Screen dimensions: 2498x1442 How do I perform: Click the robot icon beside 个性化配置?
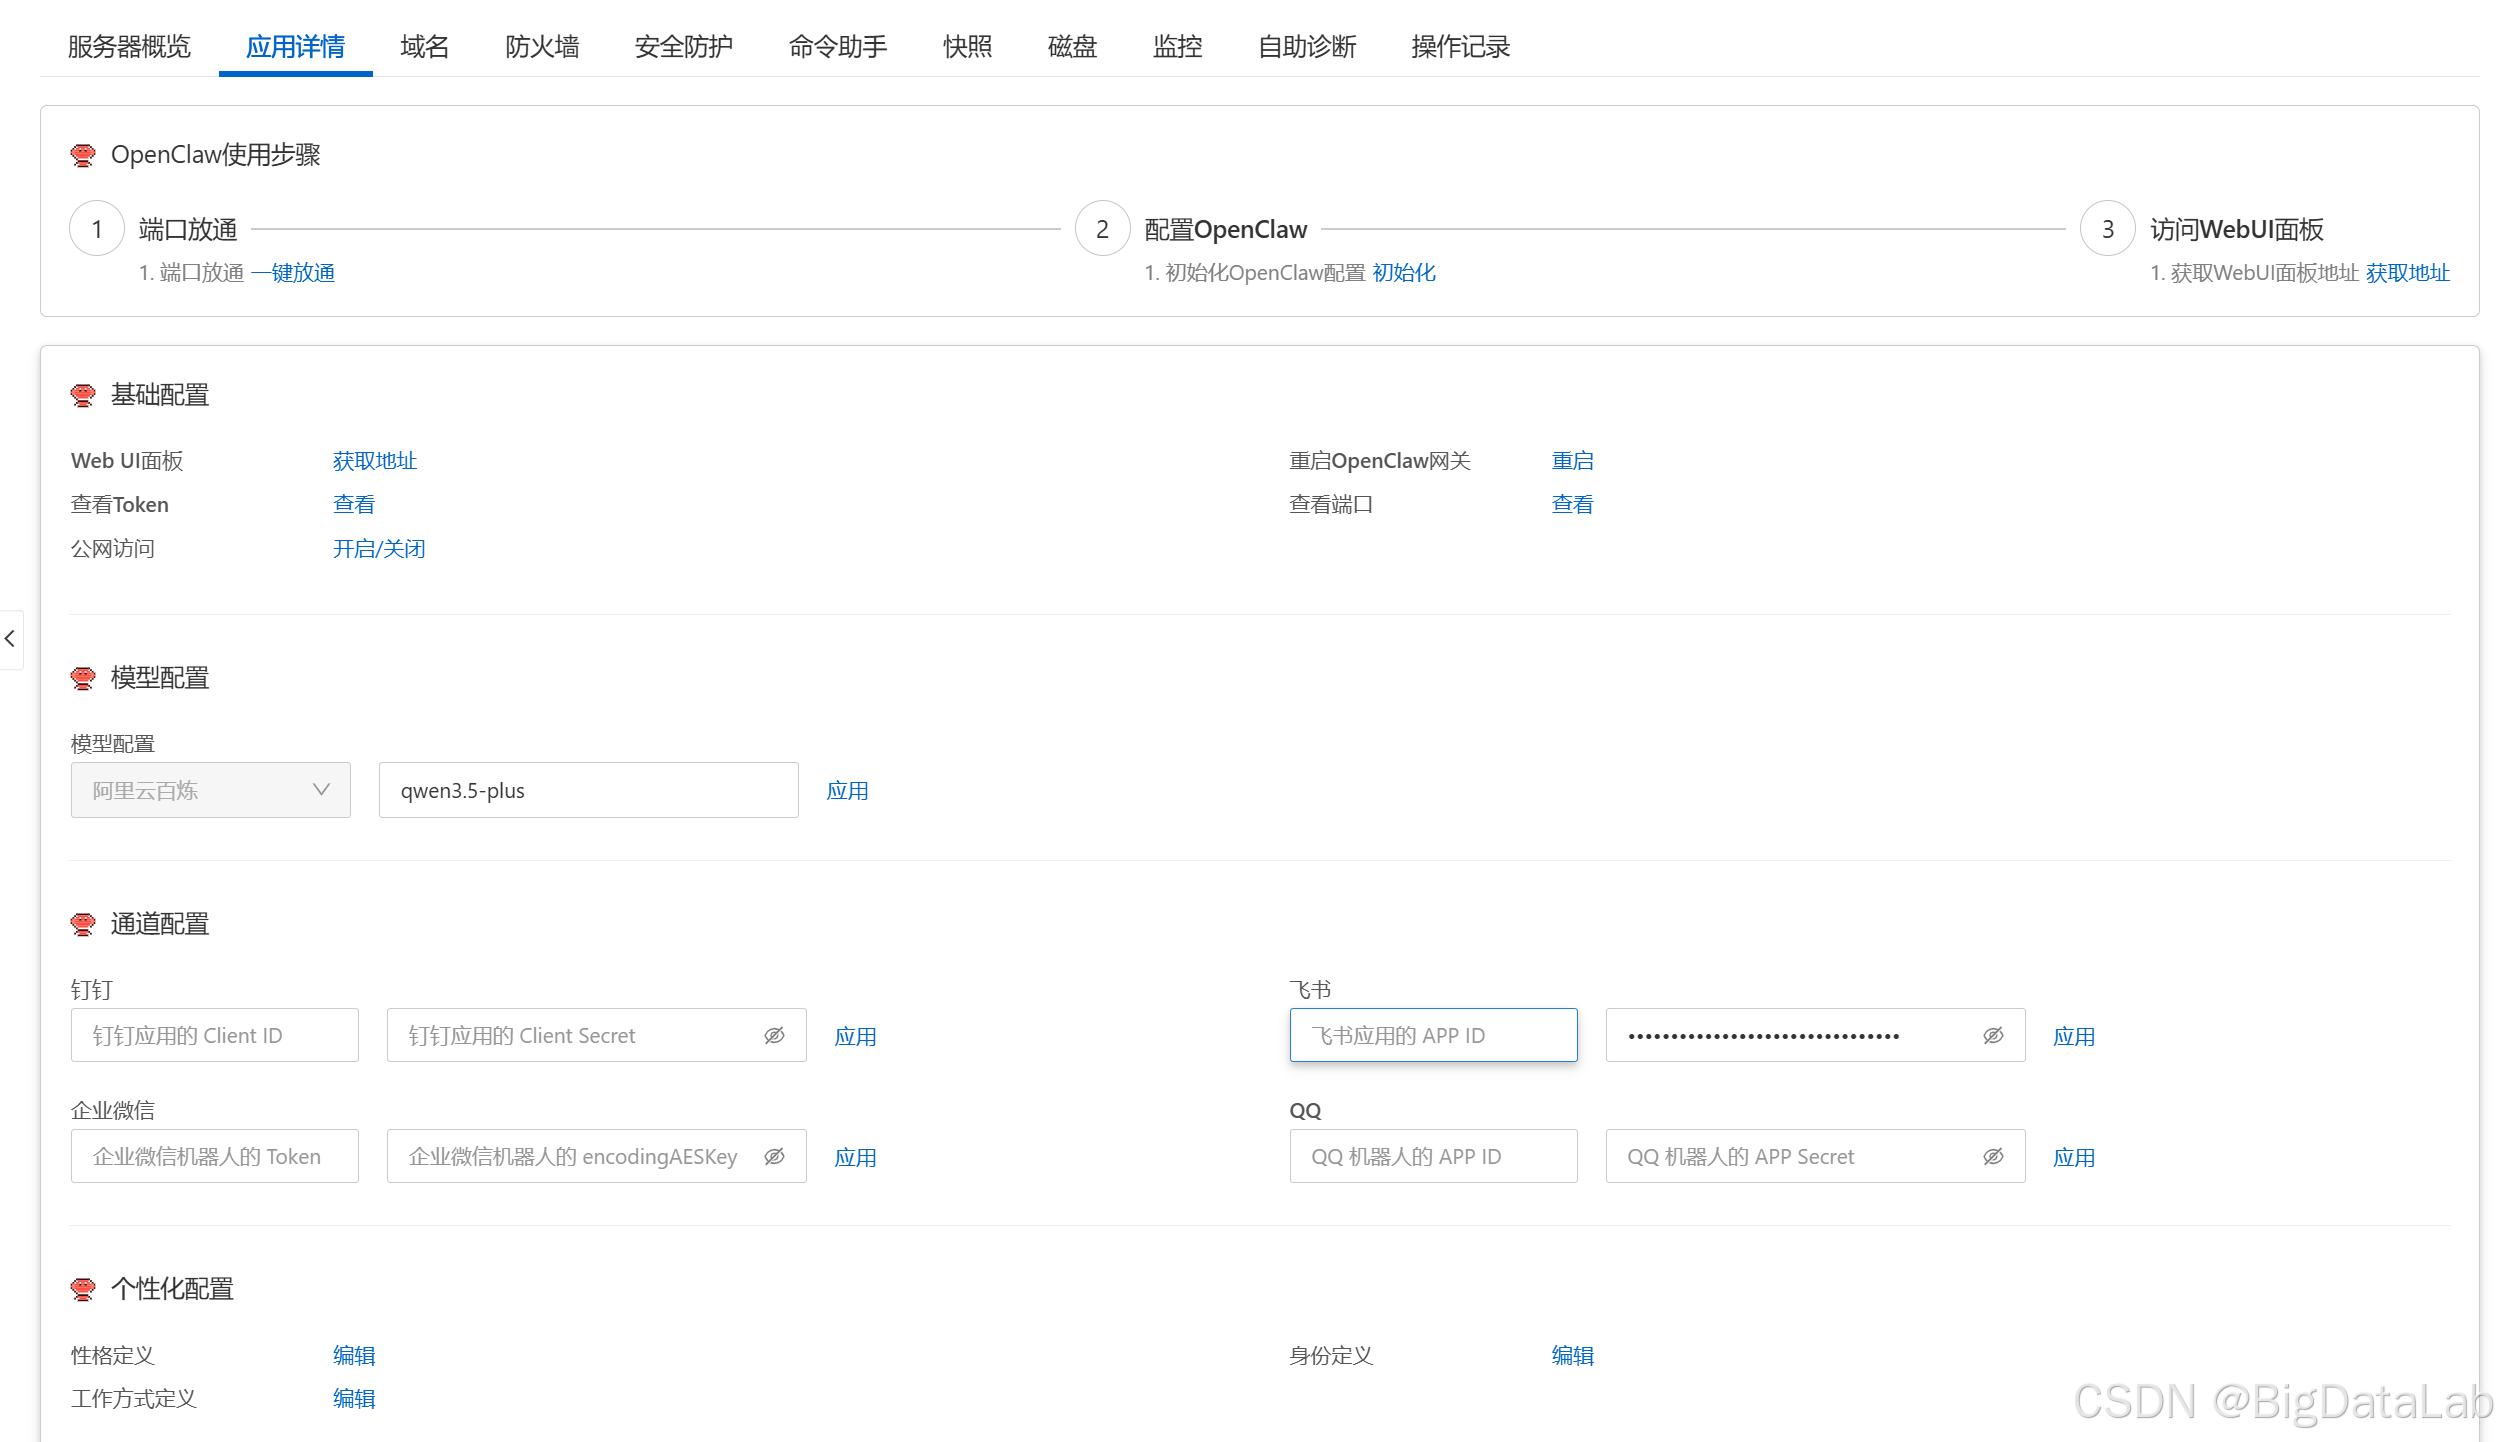[83, 1288]
